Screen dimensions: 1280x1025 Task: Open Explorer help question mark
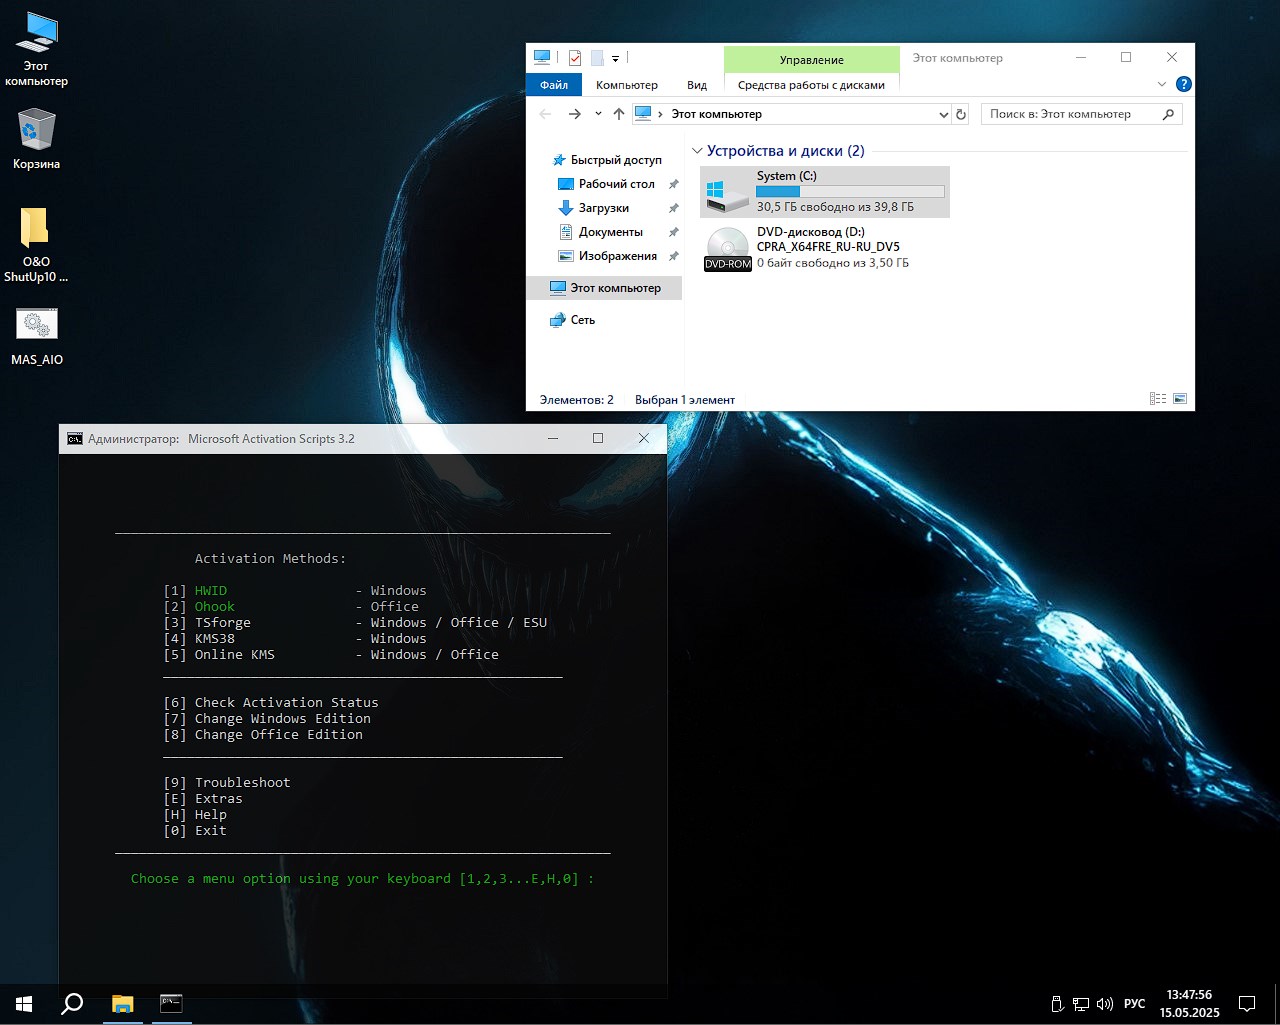pos(1184,85)
